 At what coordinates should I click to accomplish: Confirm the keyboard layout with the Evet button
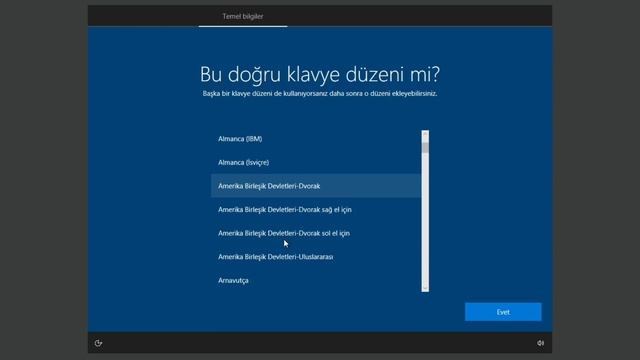coord(503,312)
